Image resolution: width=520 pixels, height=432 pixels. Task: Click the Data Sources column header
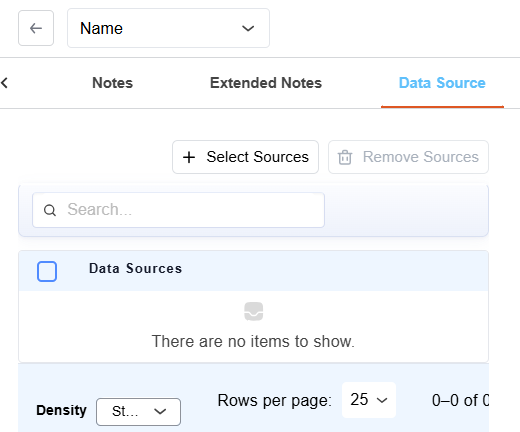coord(135,269)
